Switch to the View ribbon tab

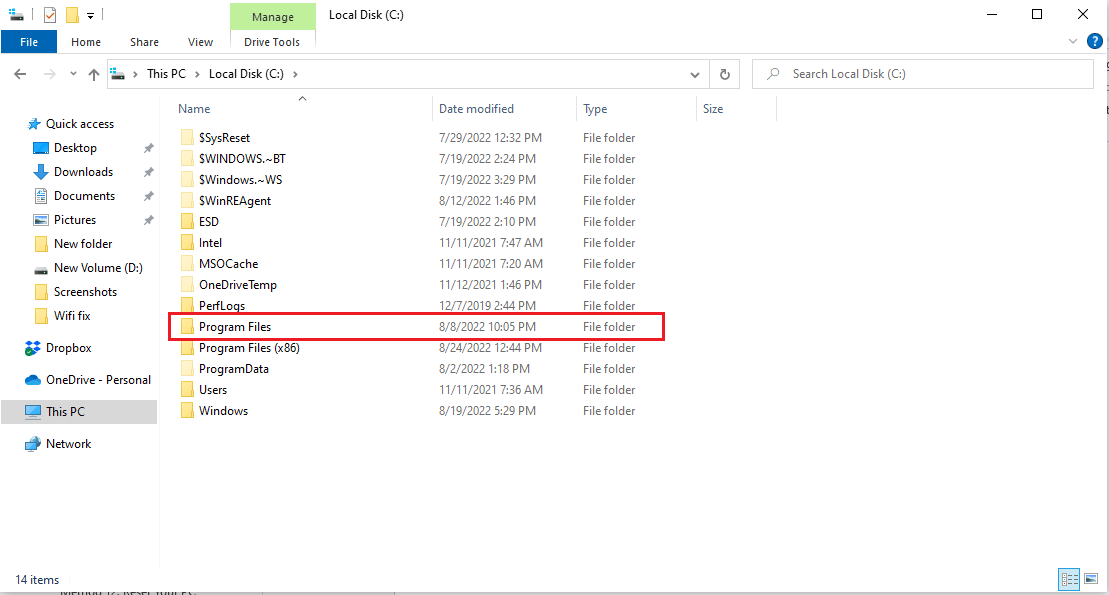click(x=200, y=42)
